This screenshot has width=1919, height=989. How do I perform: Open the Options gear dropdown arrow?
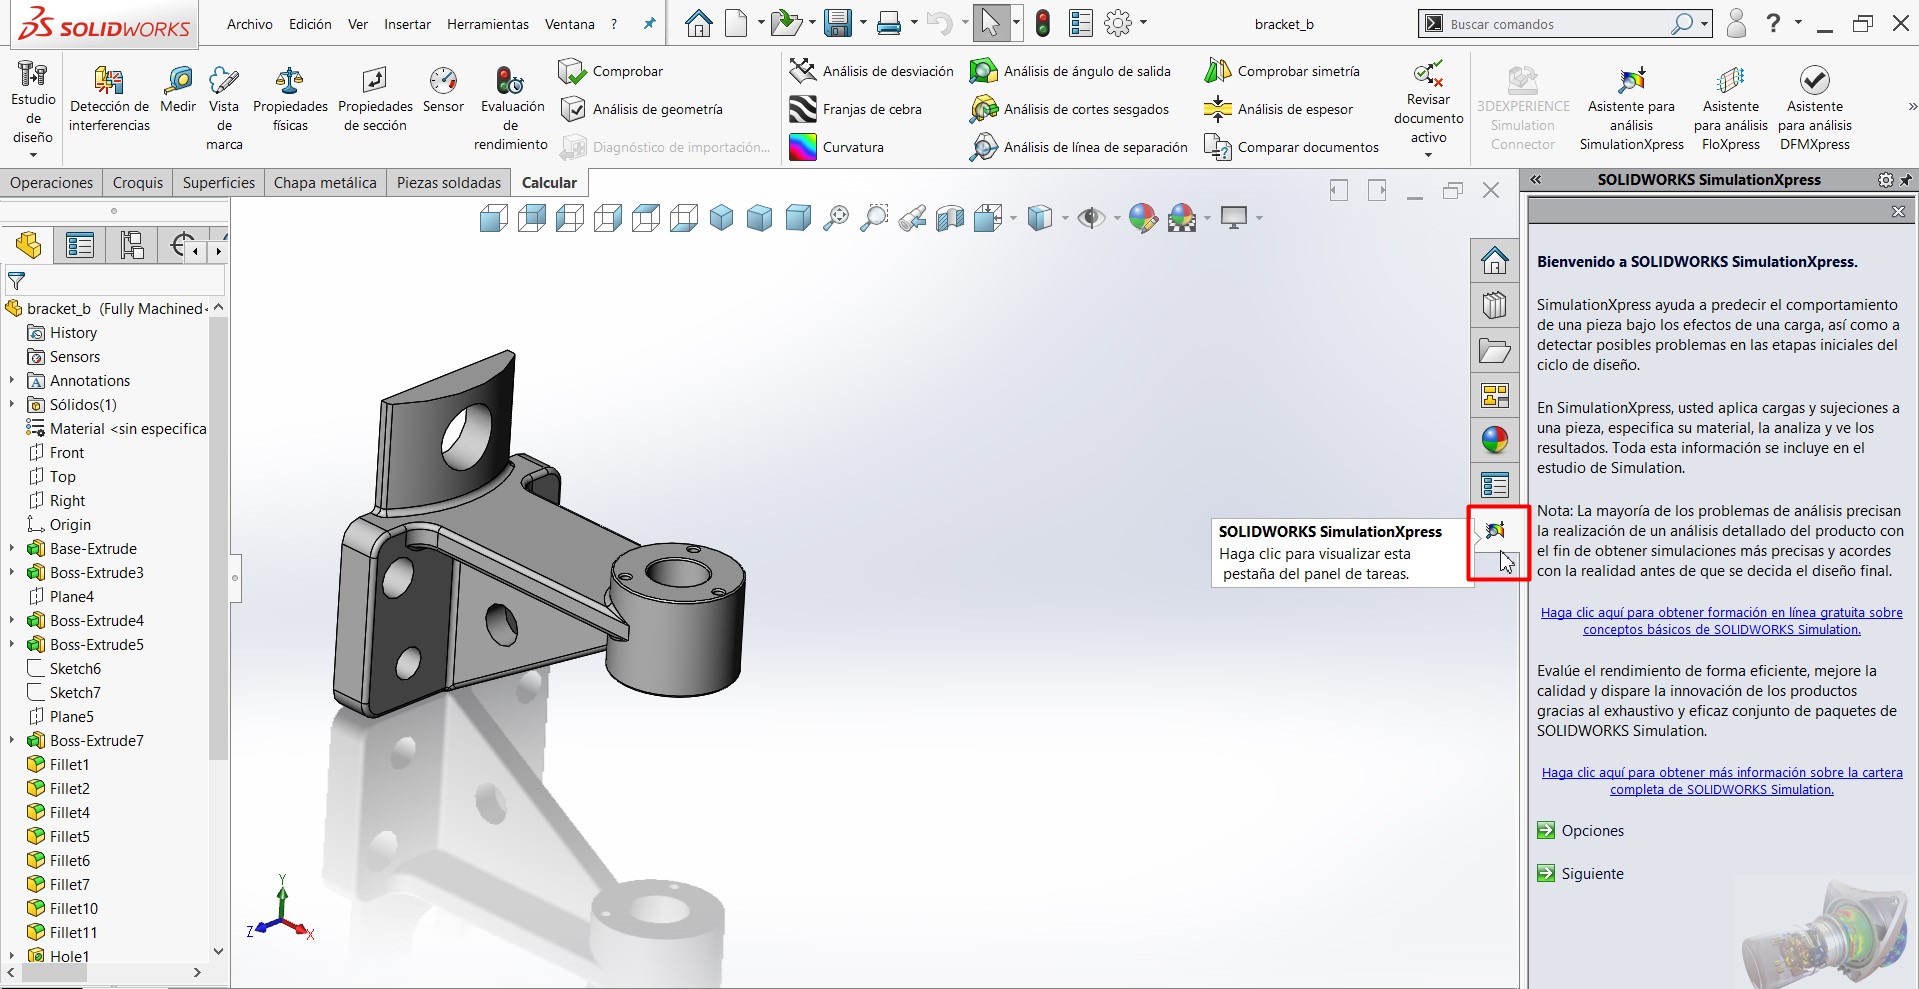click(1143, 23)
